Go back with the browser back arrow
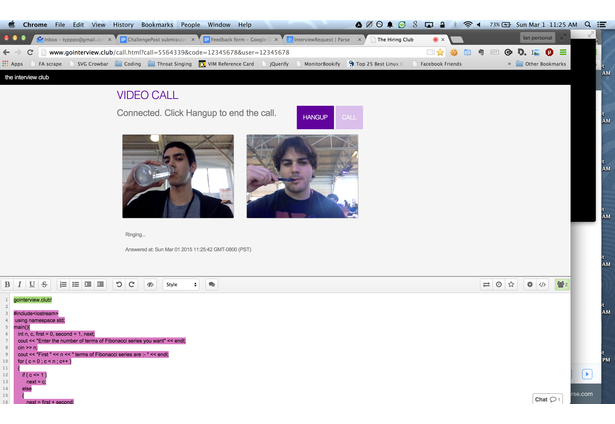Viewport: 615px width, 424px height. point(6,52)
